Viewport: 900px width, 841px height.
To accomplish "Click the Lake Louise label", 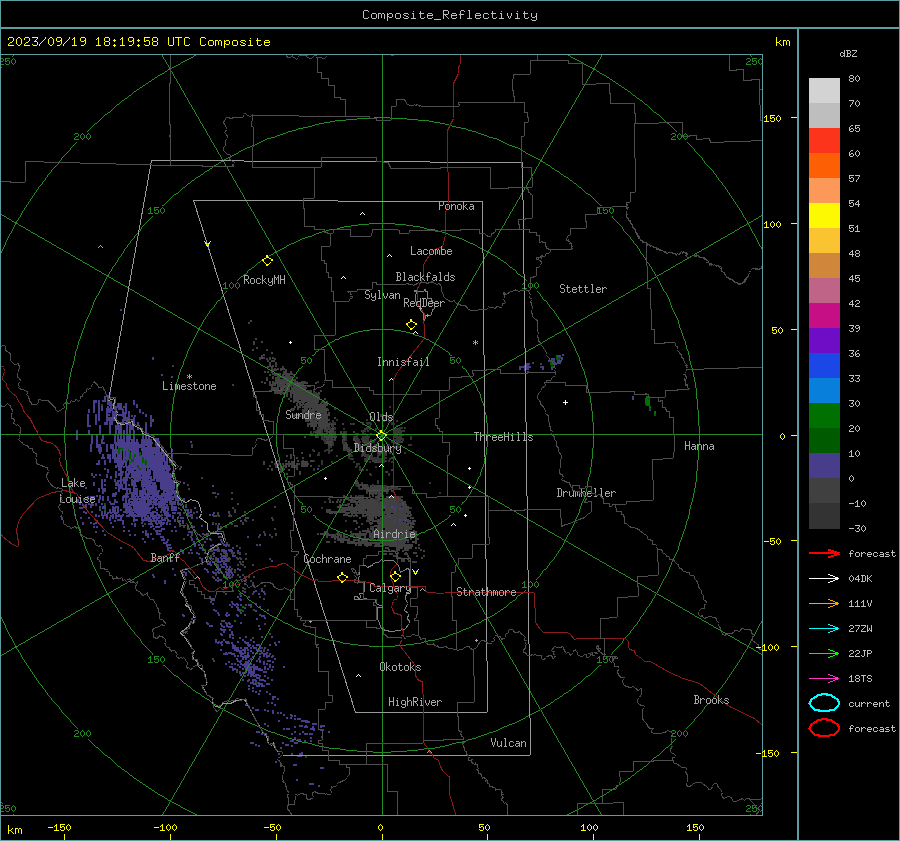I will (x=77, y=491).
